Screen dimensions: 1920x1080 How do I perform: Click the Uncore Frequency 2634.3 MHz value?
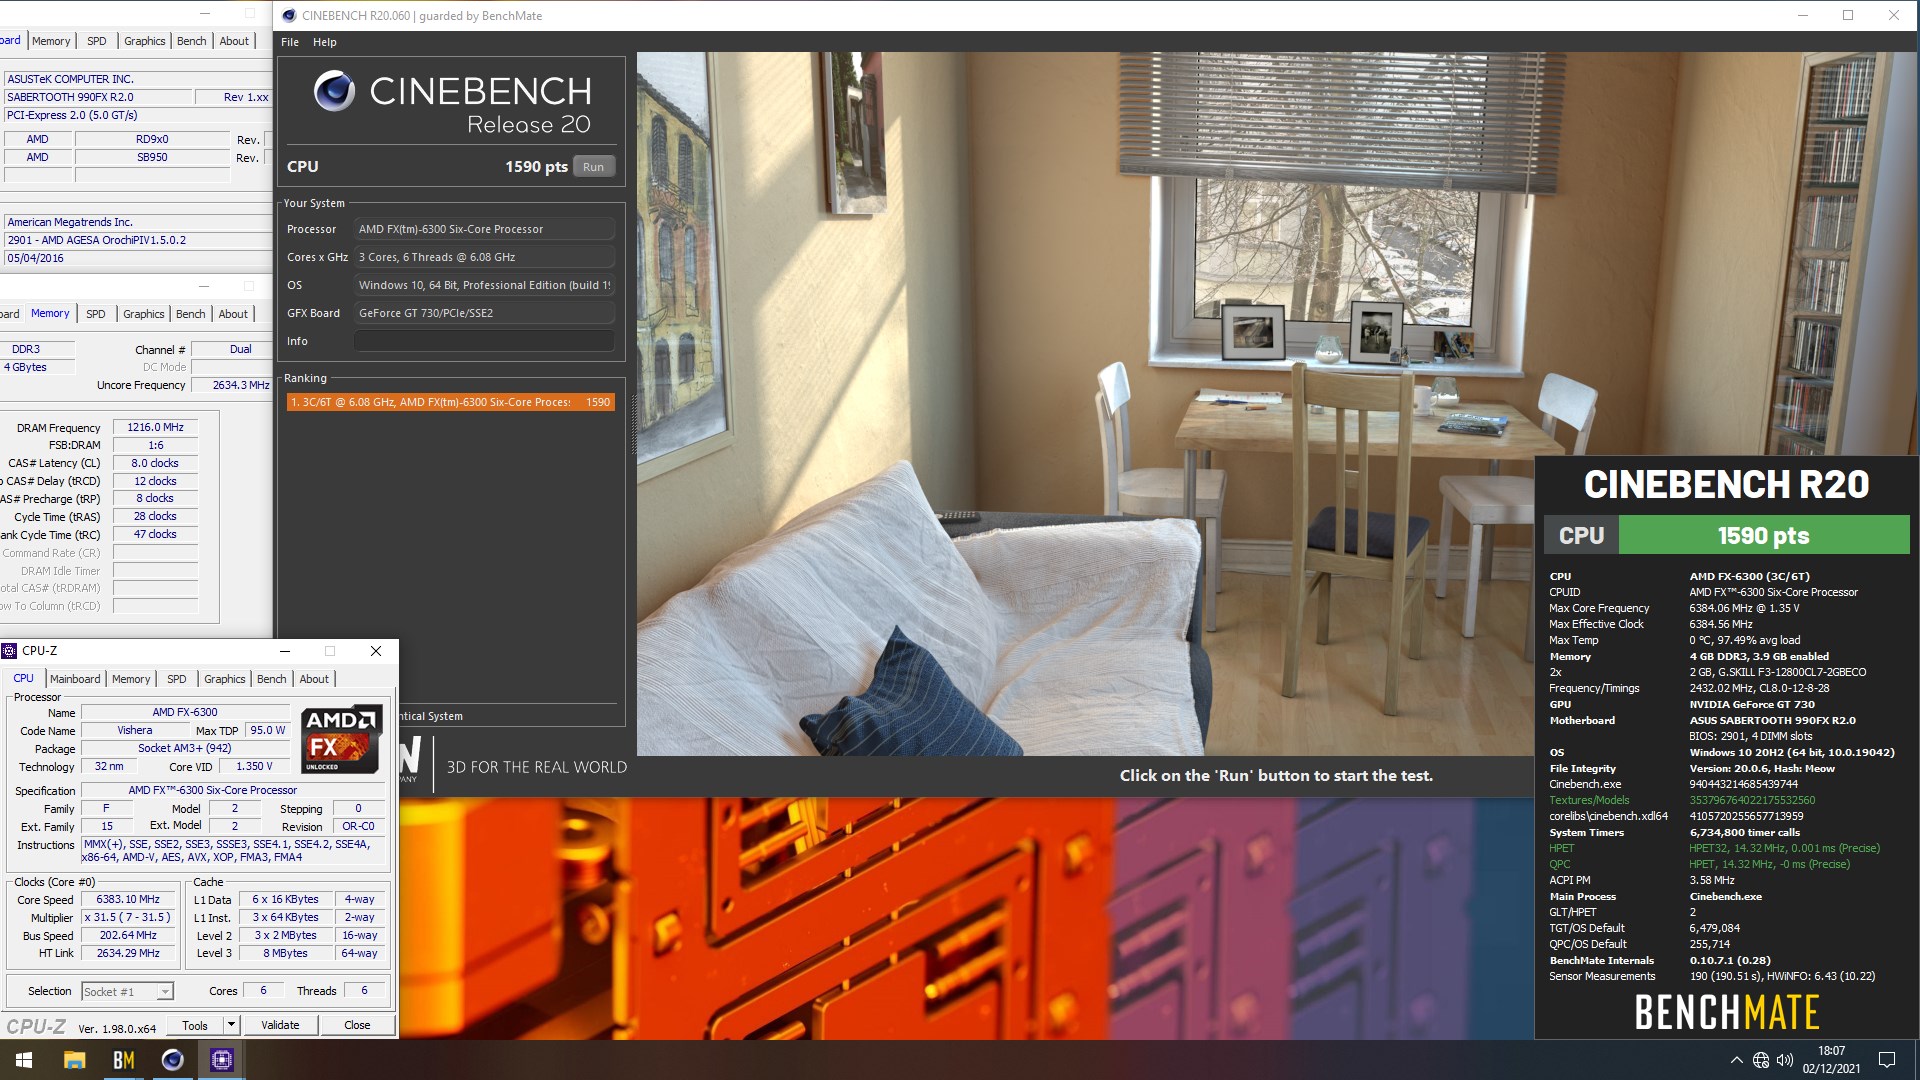click(231, 385)
